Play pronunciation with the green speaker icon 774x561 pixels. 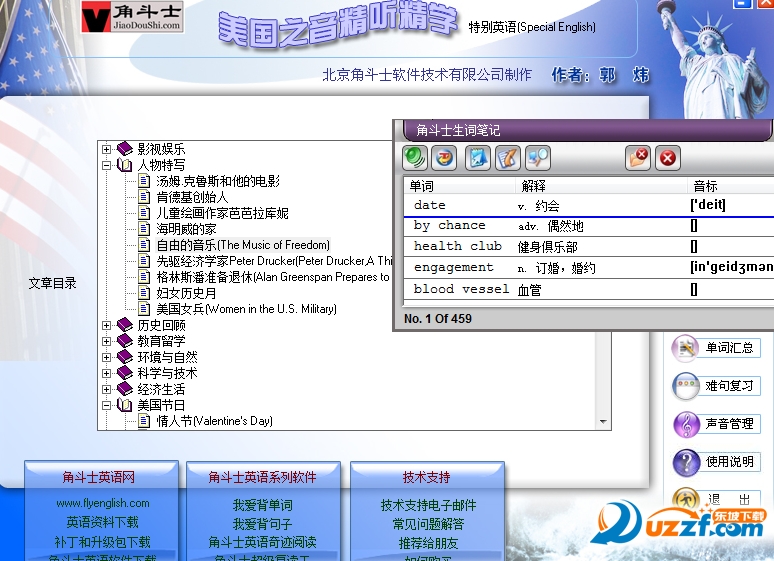[415, 158]
